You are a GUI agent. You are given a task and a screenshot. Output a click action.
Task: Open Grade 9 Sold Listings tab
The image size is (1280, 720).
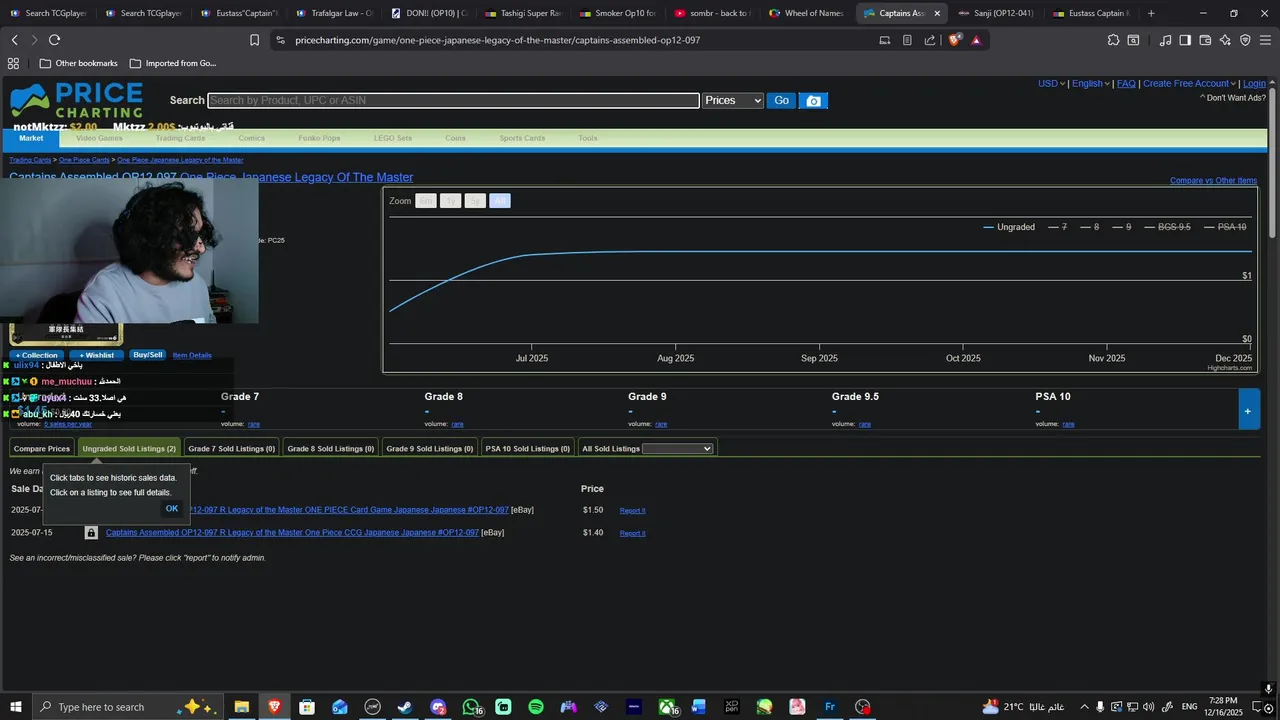[430, 449]
